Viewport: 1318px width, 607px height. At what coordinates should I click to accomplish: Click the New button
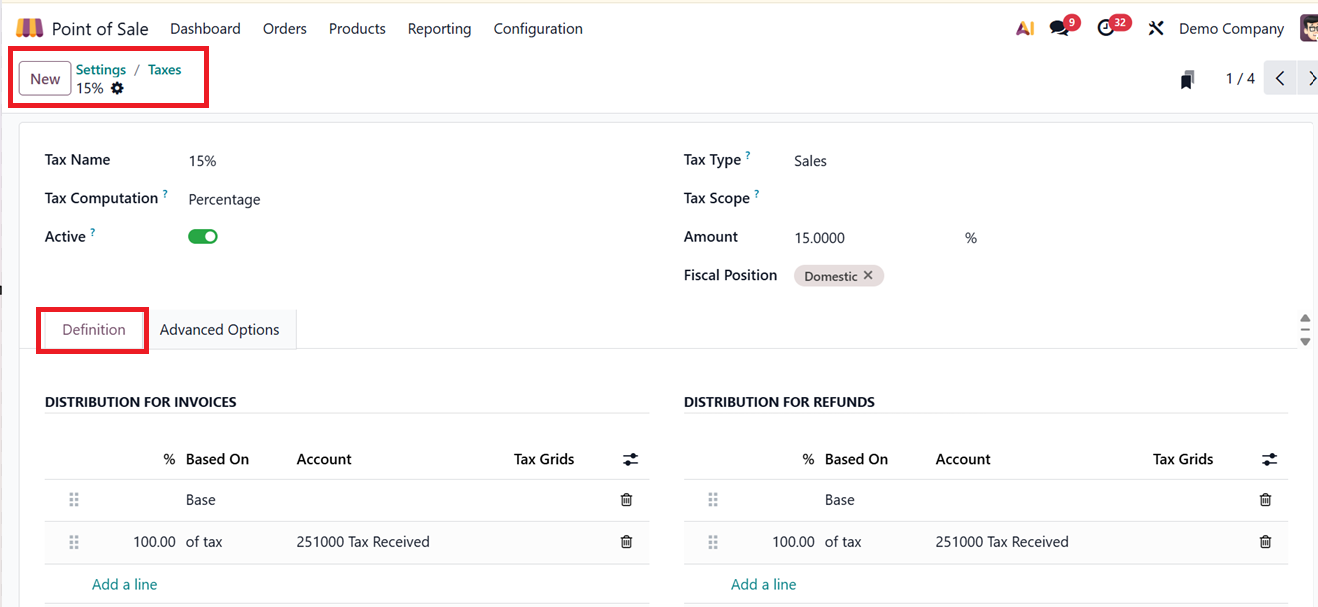(x=45, y=79)
